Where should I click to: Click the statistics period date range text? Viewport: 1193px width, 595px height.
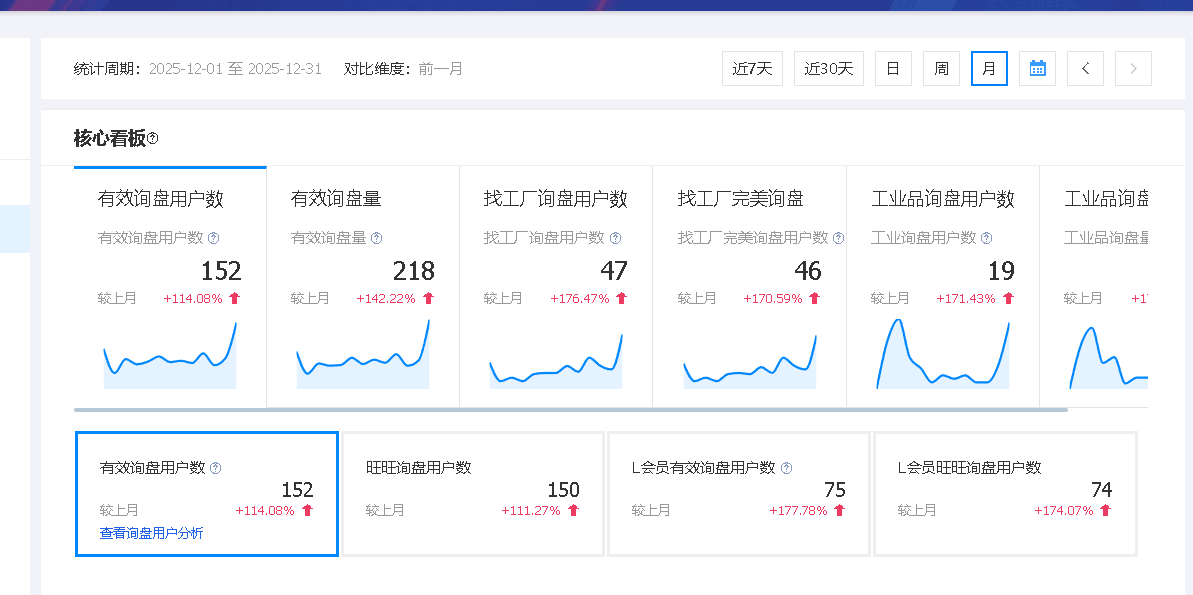click(235, 68)
